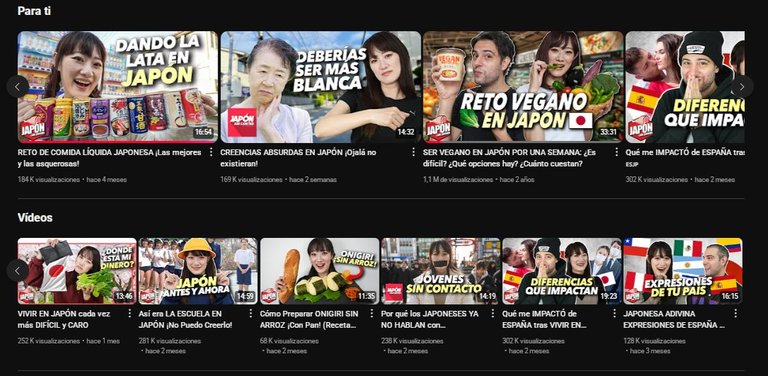Click the 1,1 M de visualizaciones text
The height and width of the screenshot is (376, 768).
coord(458,180)
